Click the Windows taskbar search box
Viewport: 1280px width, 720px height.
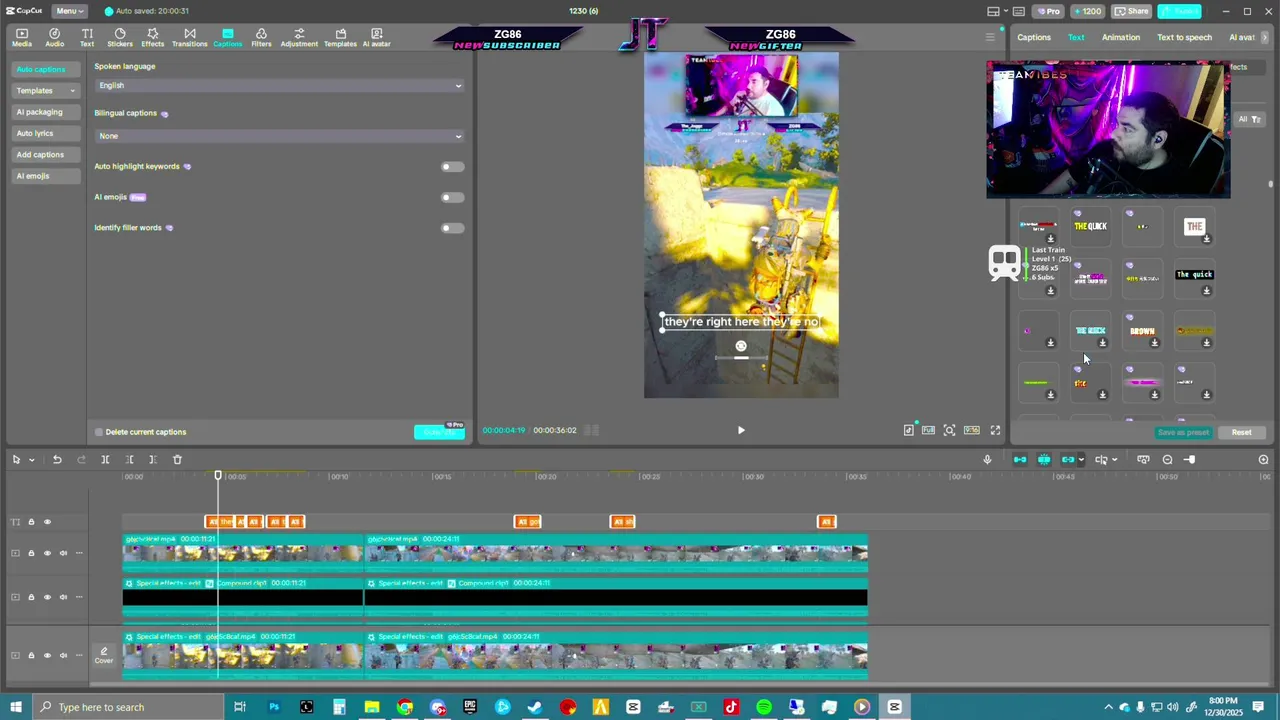128,707
